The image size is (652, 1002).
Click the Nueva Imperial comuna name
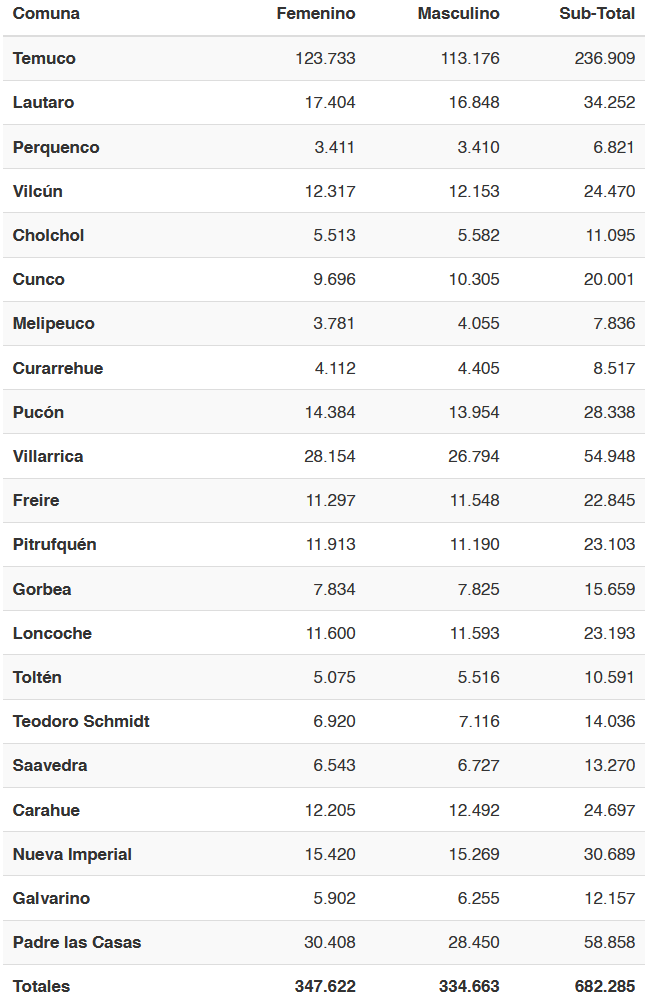[x=72, y=854]
